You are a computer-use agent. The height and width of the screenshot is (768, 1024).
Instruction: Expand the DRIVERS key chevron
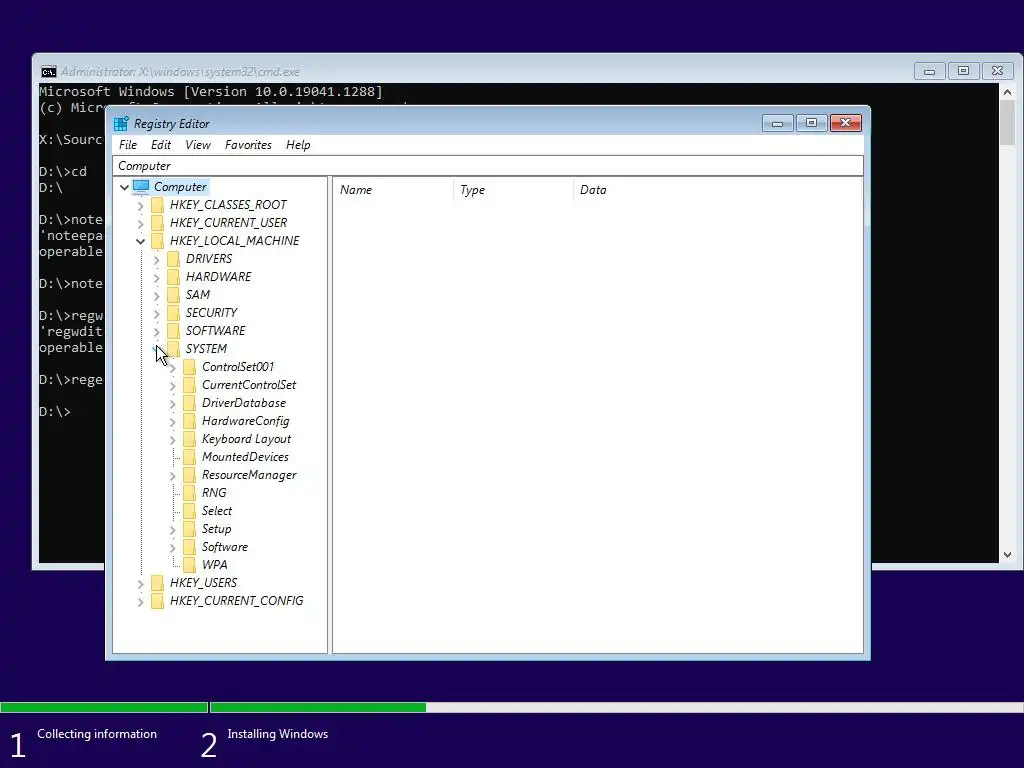(x=157, y=260)
